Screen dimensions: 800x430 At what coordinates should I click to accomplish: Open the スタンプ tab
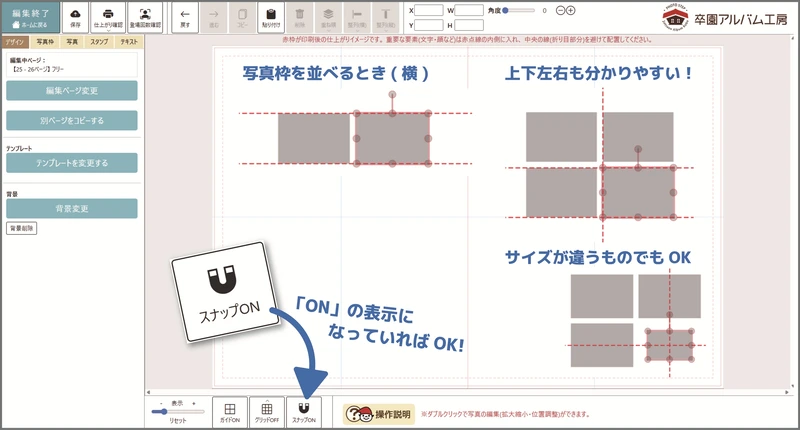coord(100,43)
